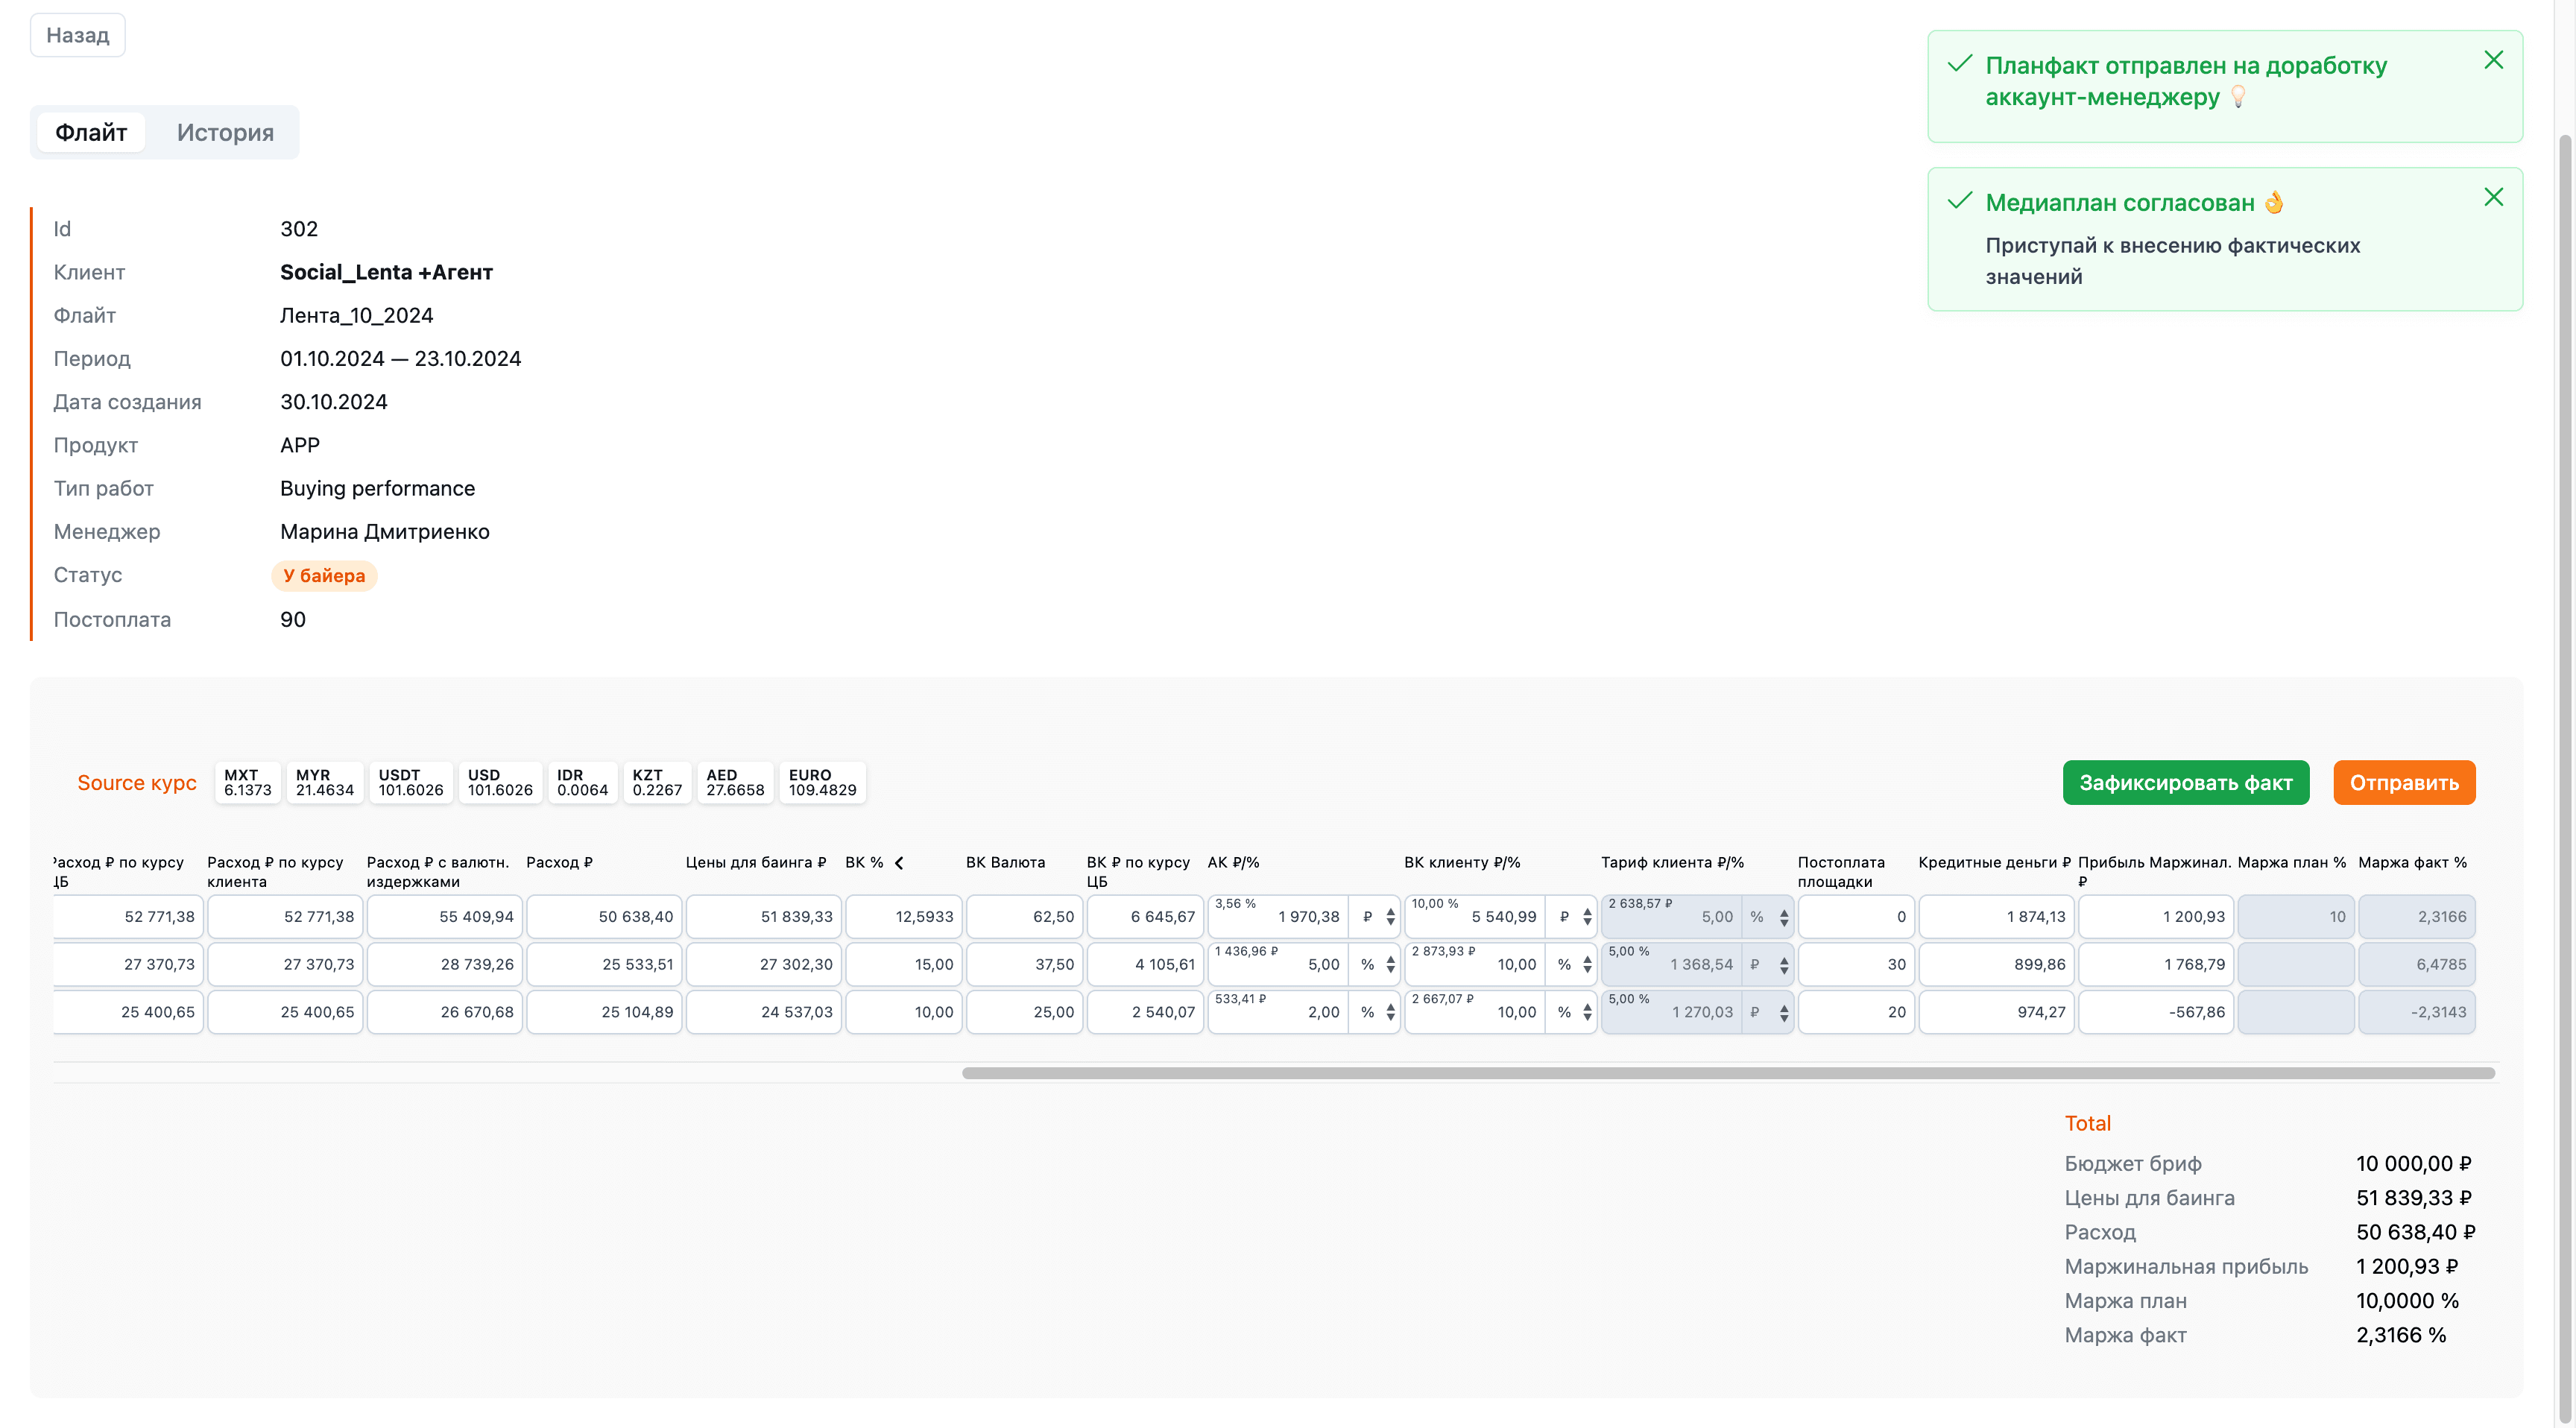Edit Цены для баинга field 24 537,03
2576x1428 pixels.
point(764,1013)
